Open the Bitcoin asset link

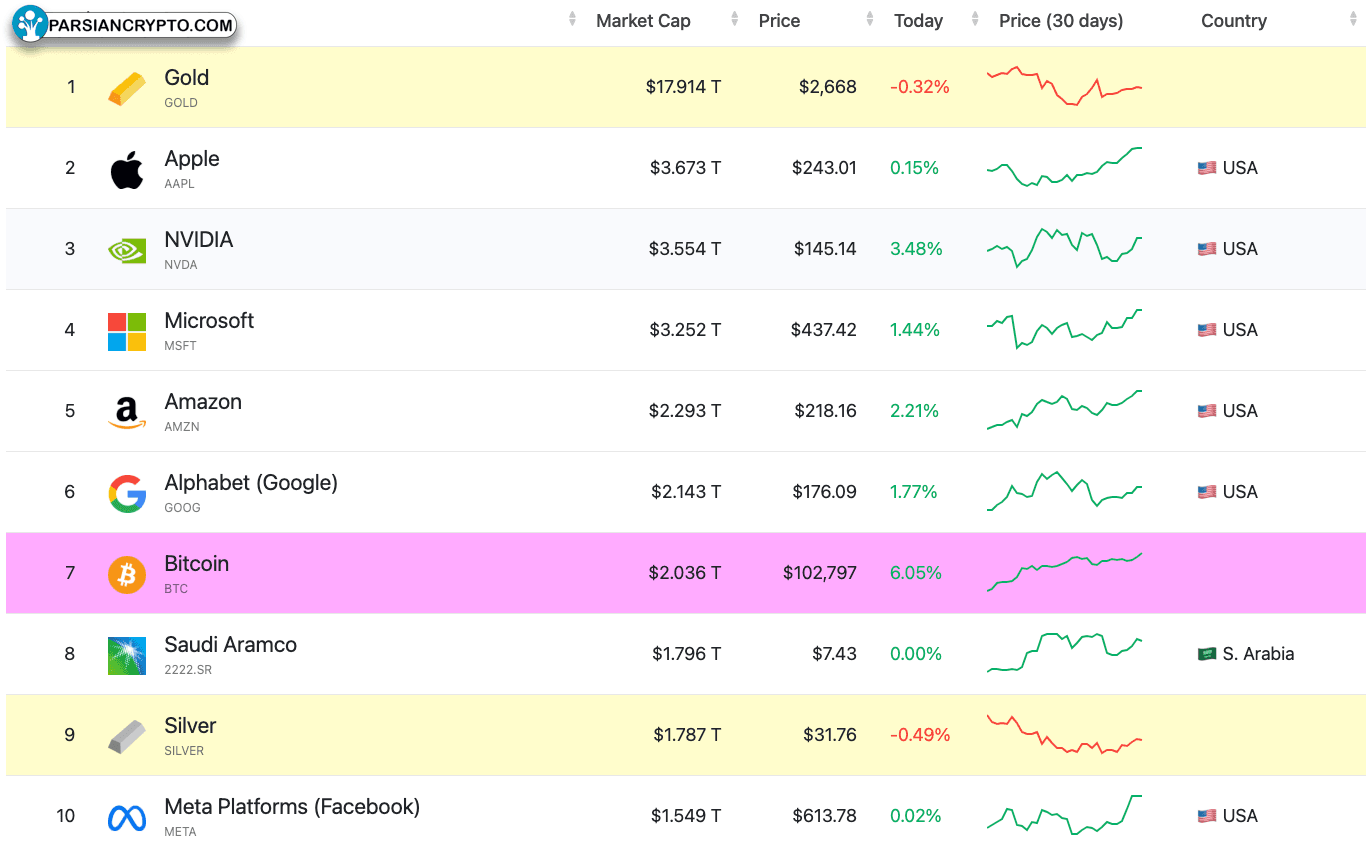pos(197,564)
